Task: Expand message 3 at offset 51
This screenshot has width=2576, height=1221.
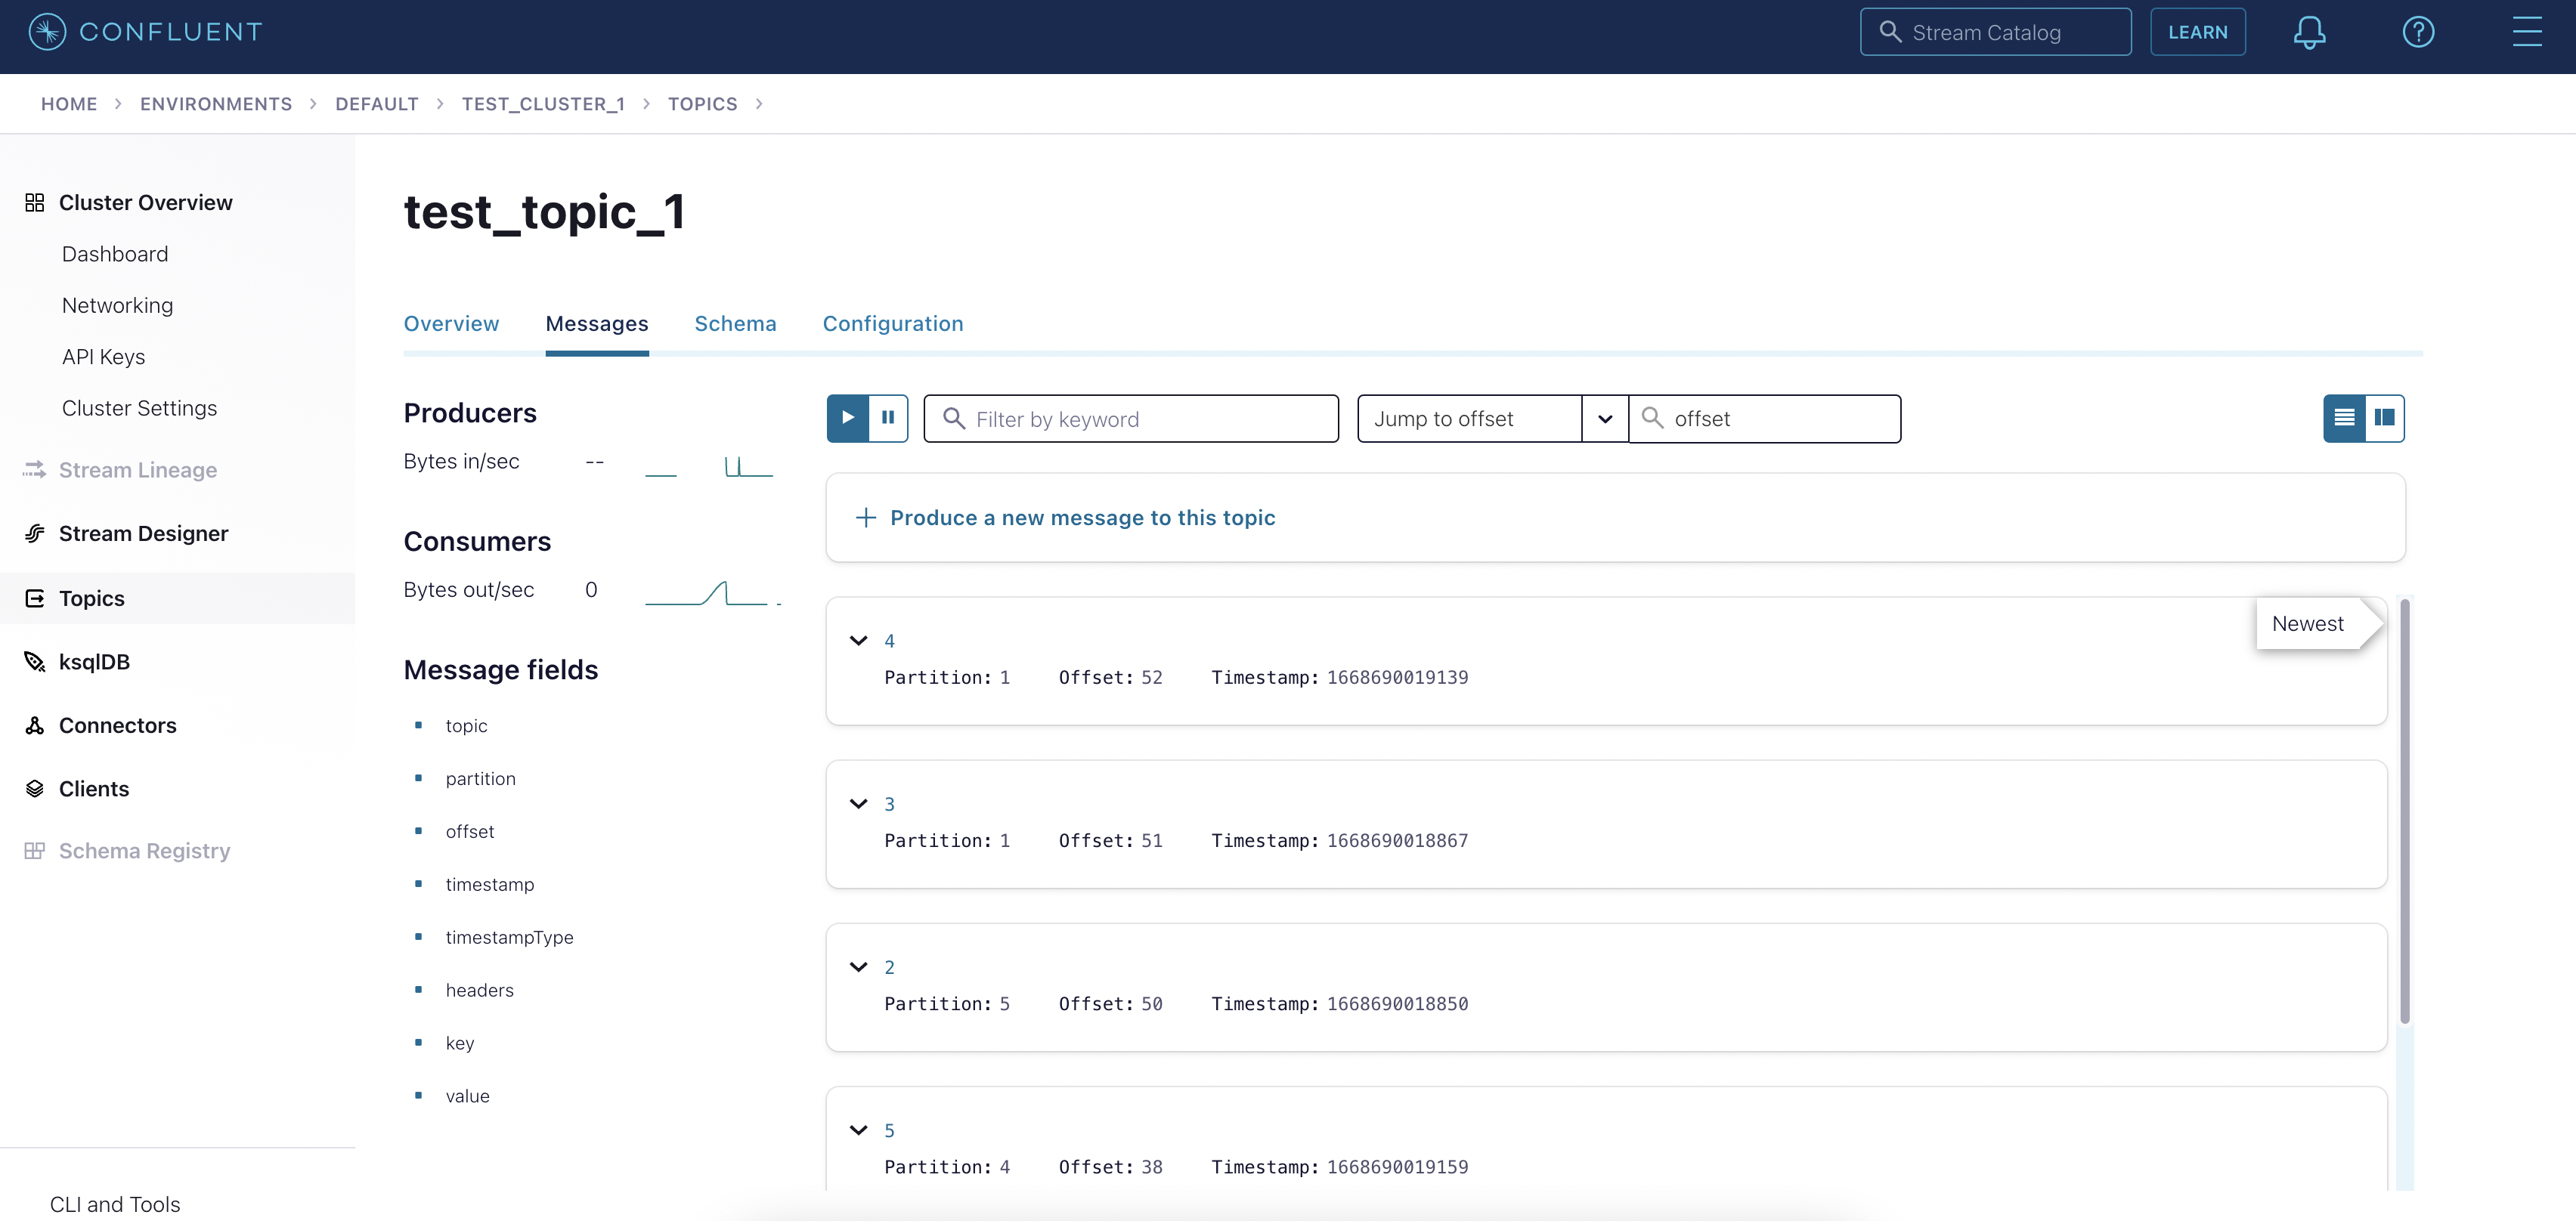Action: coord(858,803)
